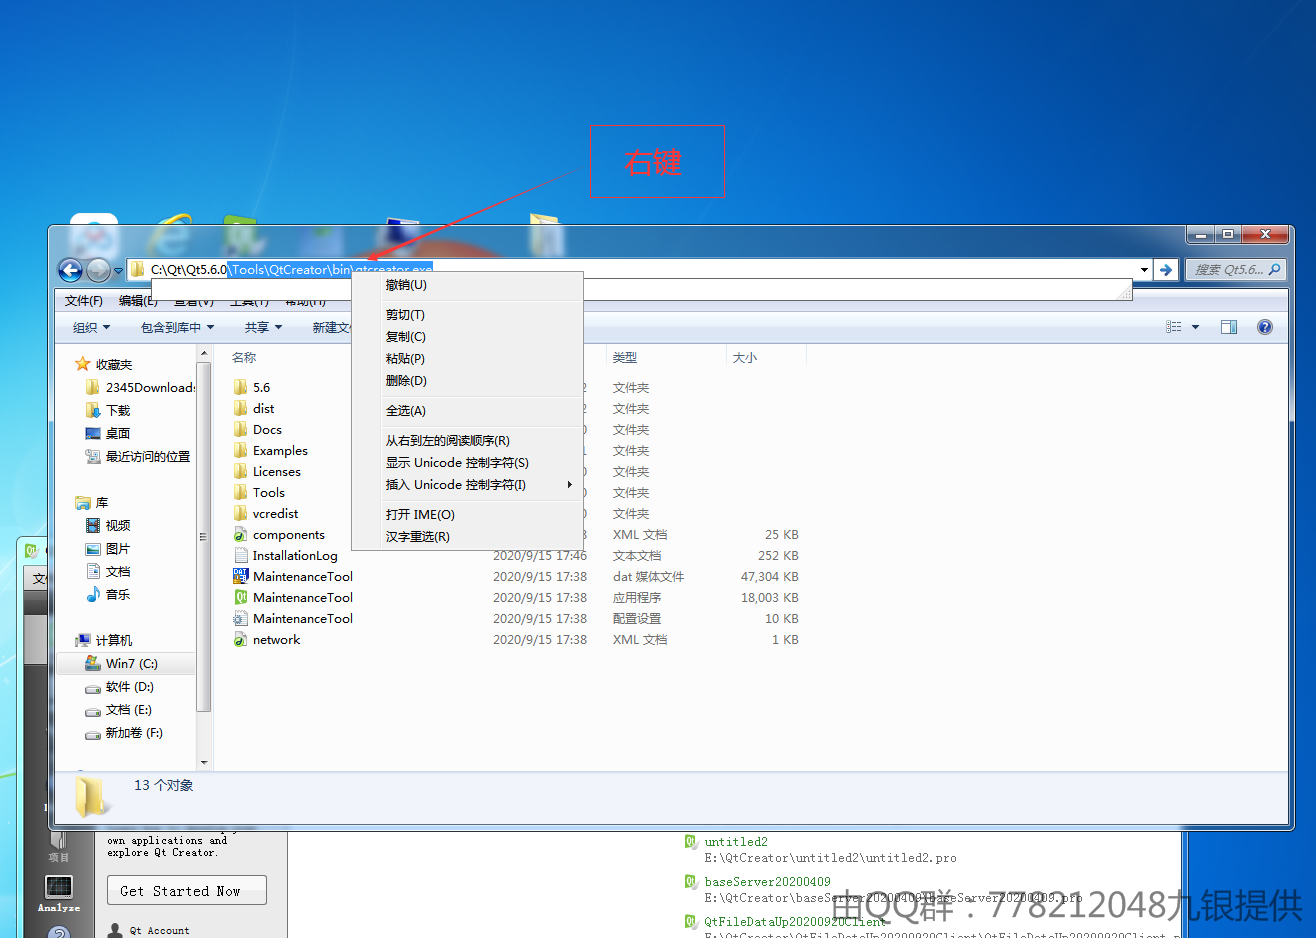Screen dimensions: 1316x938
Task: Click the Back navigation arrow in Explorer
Action: click(x=70, y=270)
